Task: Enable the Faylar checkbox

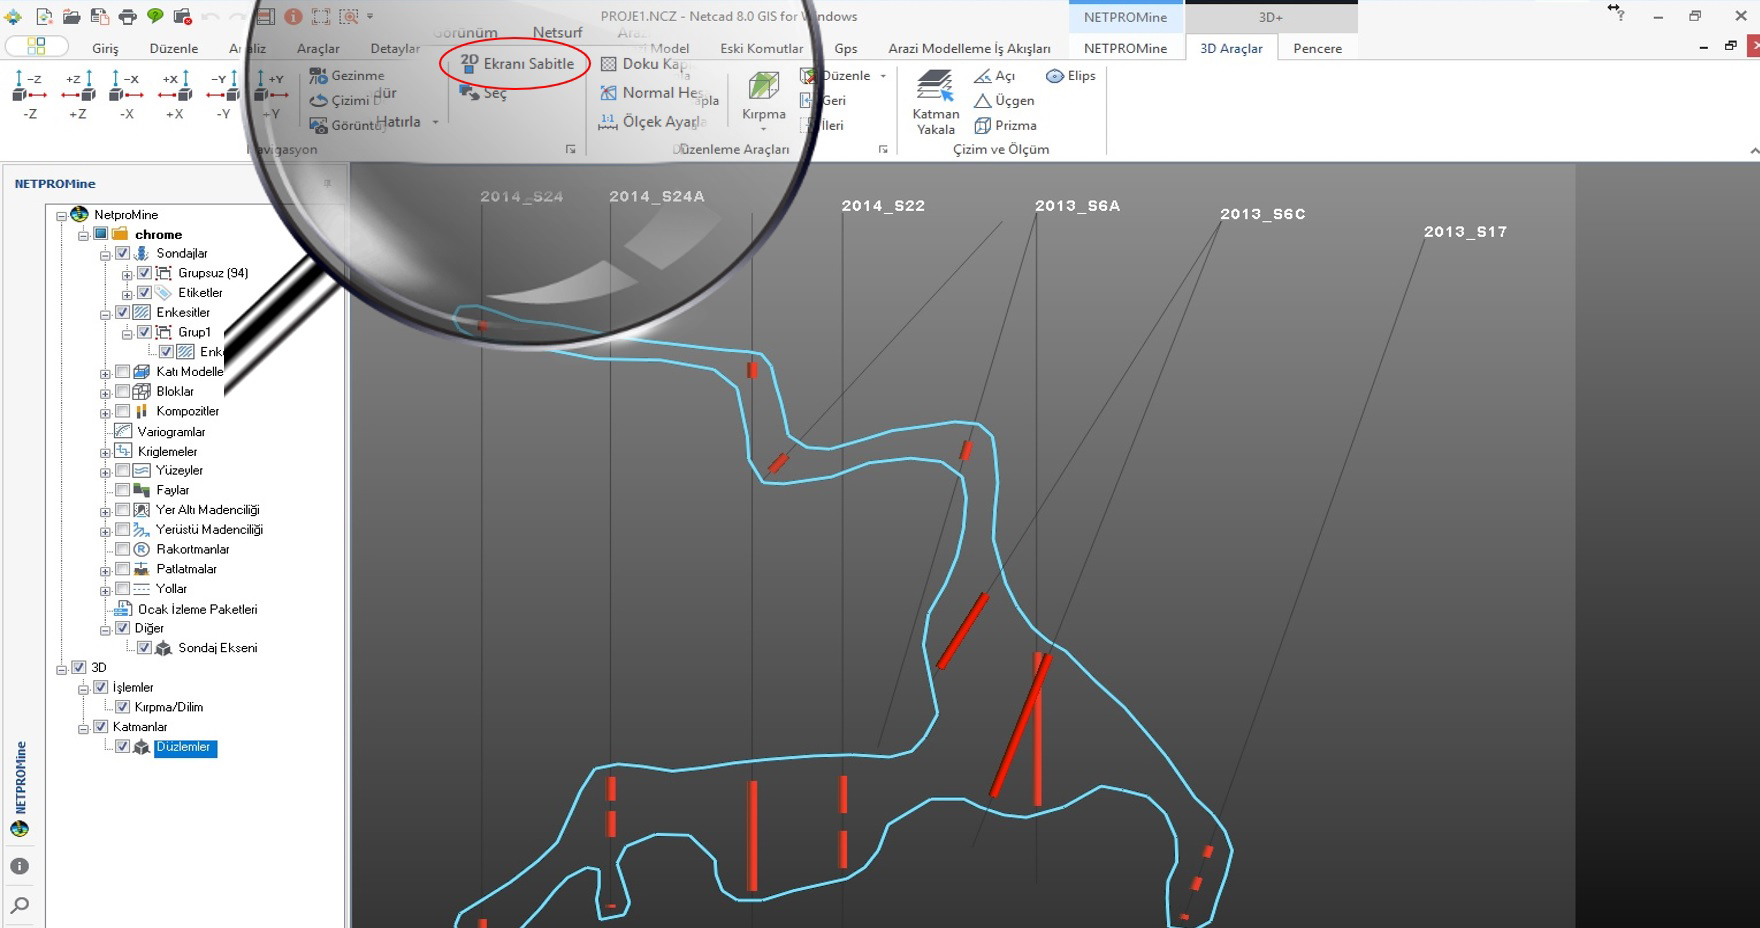Action: [123, 490]
